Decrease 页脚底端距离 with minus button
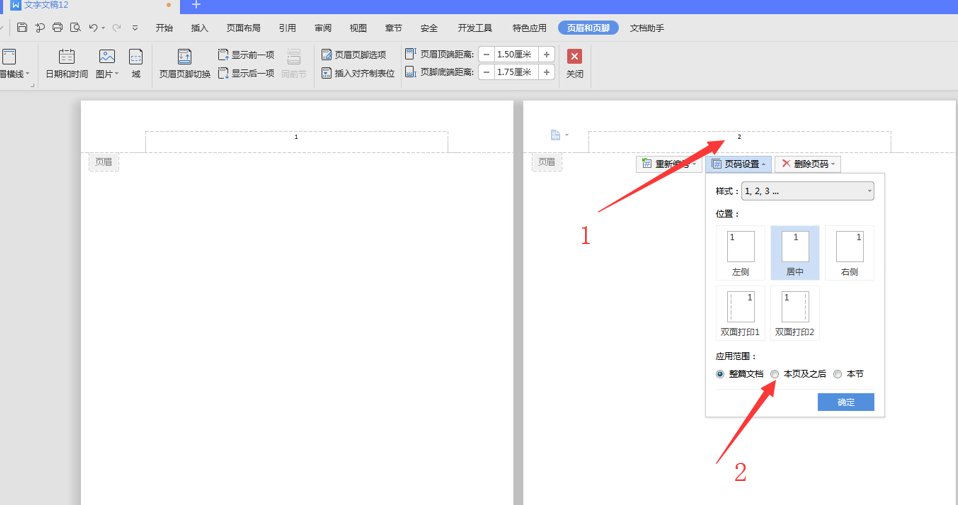The height and width of the screenshot is (505, 958). (486, 72)
